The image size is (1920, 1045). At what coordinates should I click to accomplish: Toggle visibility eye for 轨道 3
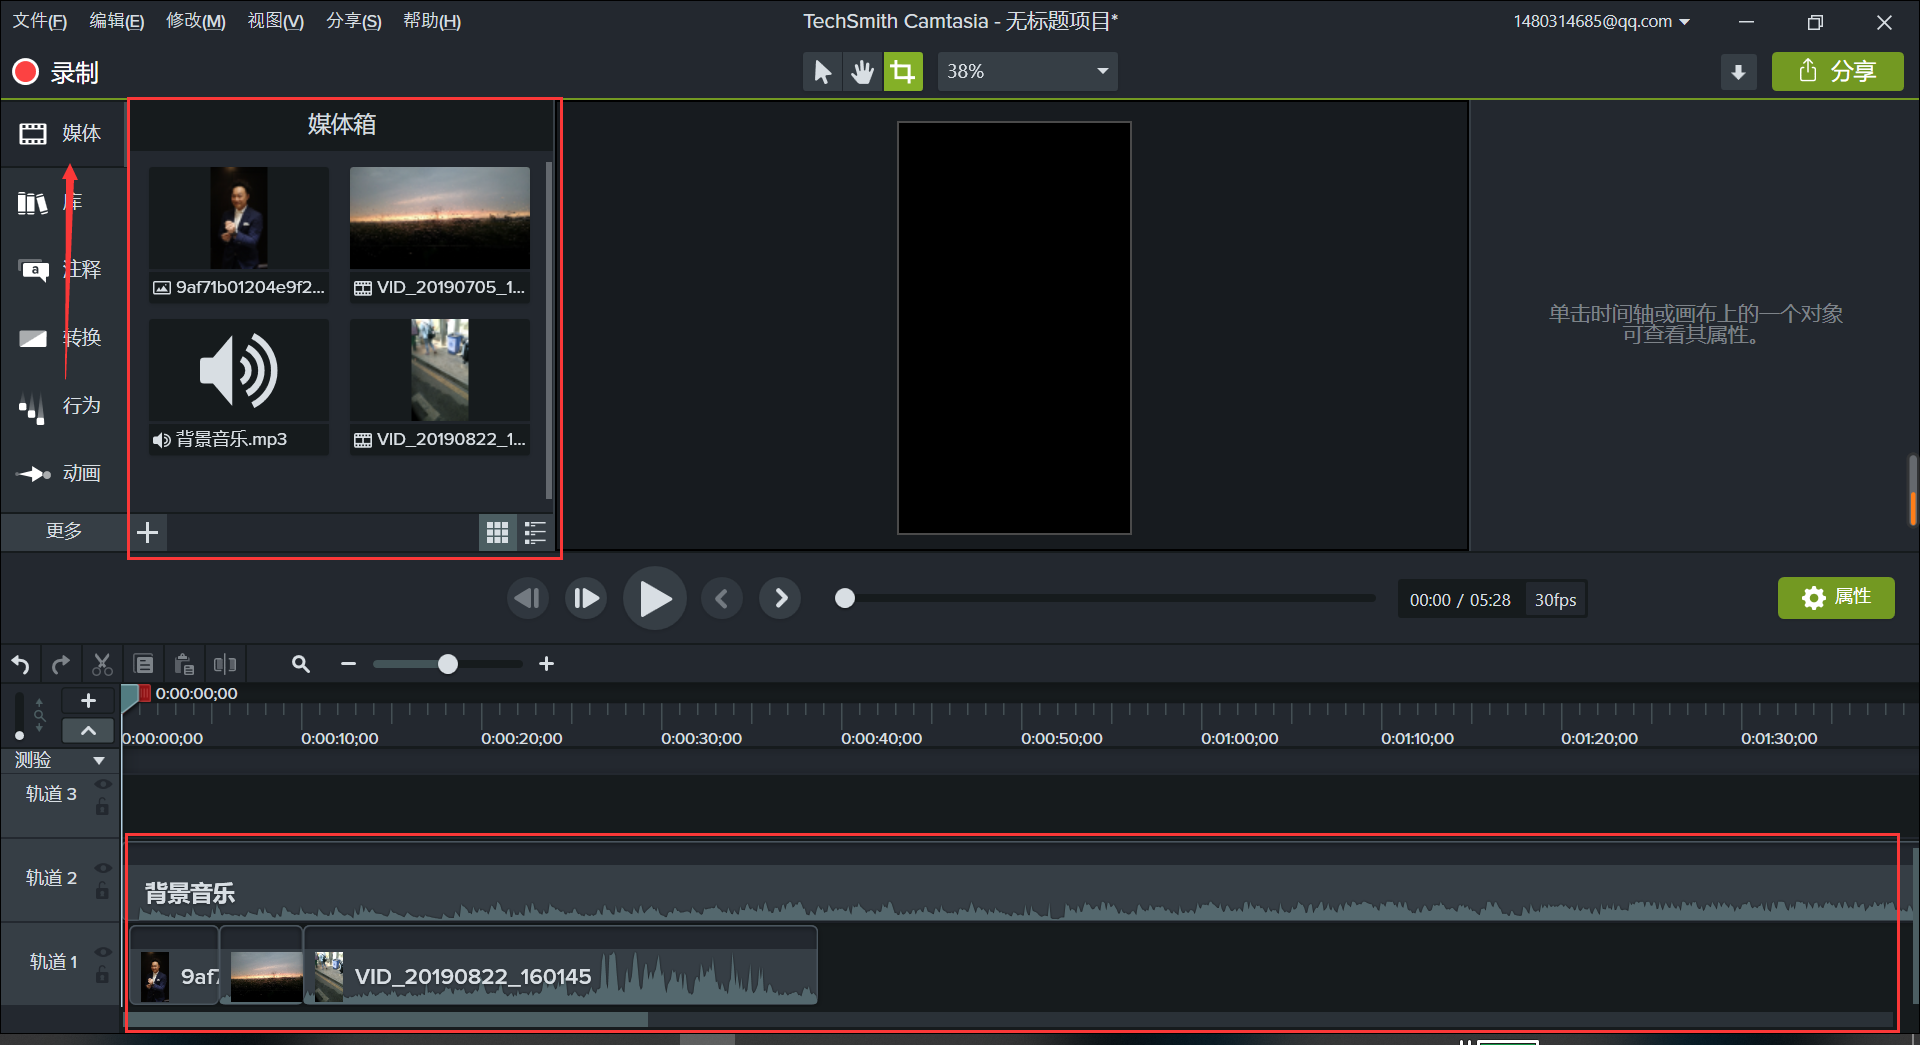[x=102, y=784]
